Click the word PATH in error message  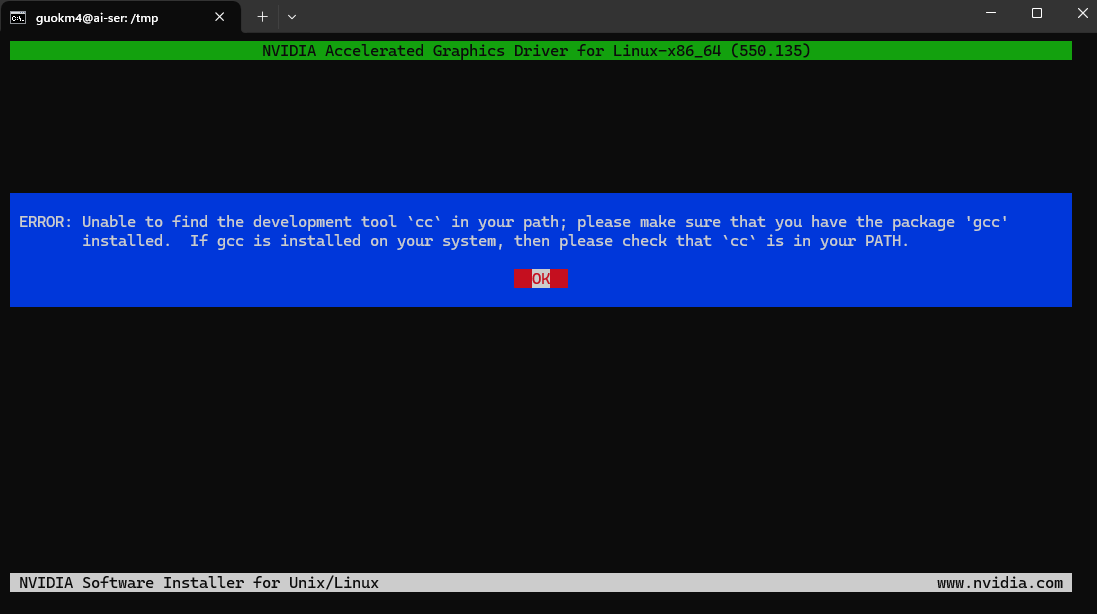click(x=883, y=242)
